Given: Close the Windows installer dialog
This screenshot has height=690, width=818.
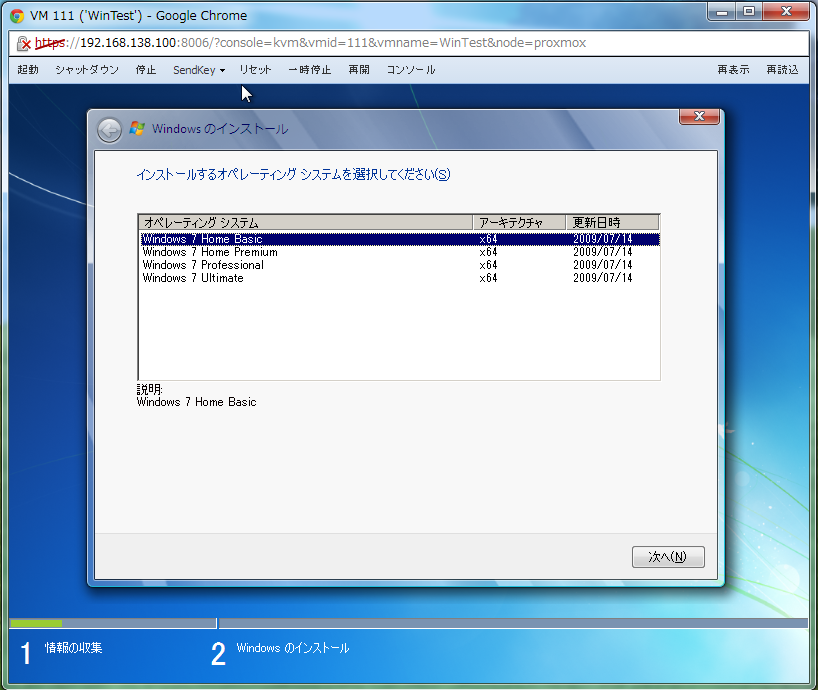Looking at the screenshot, I should pos(699,116).
